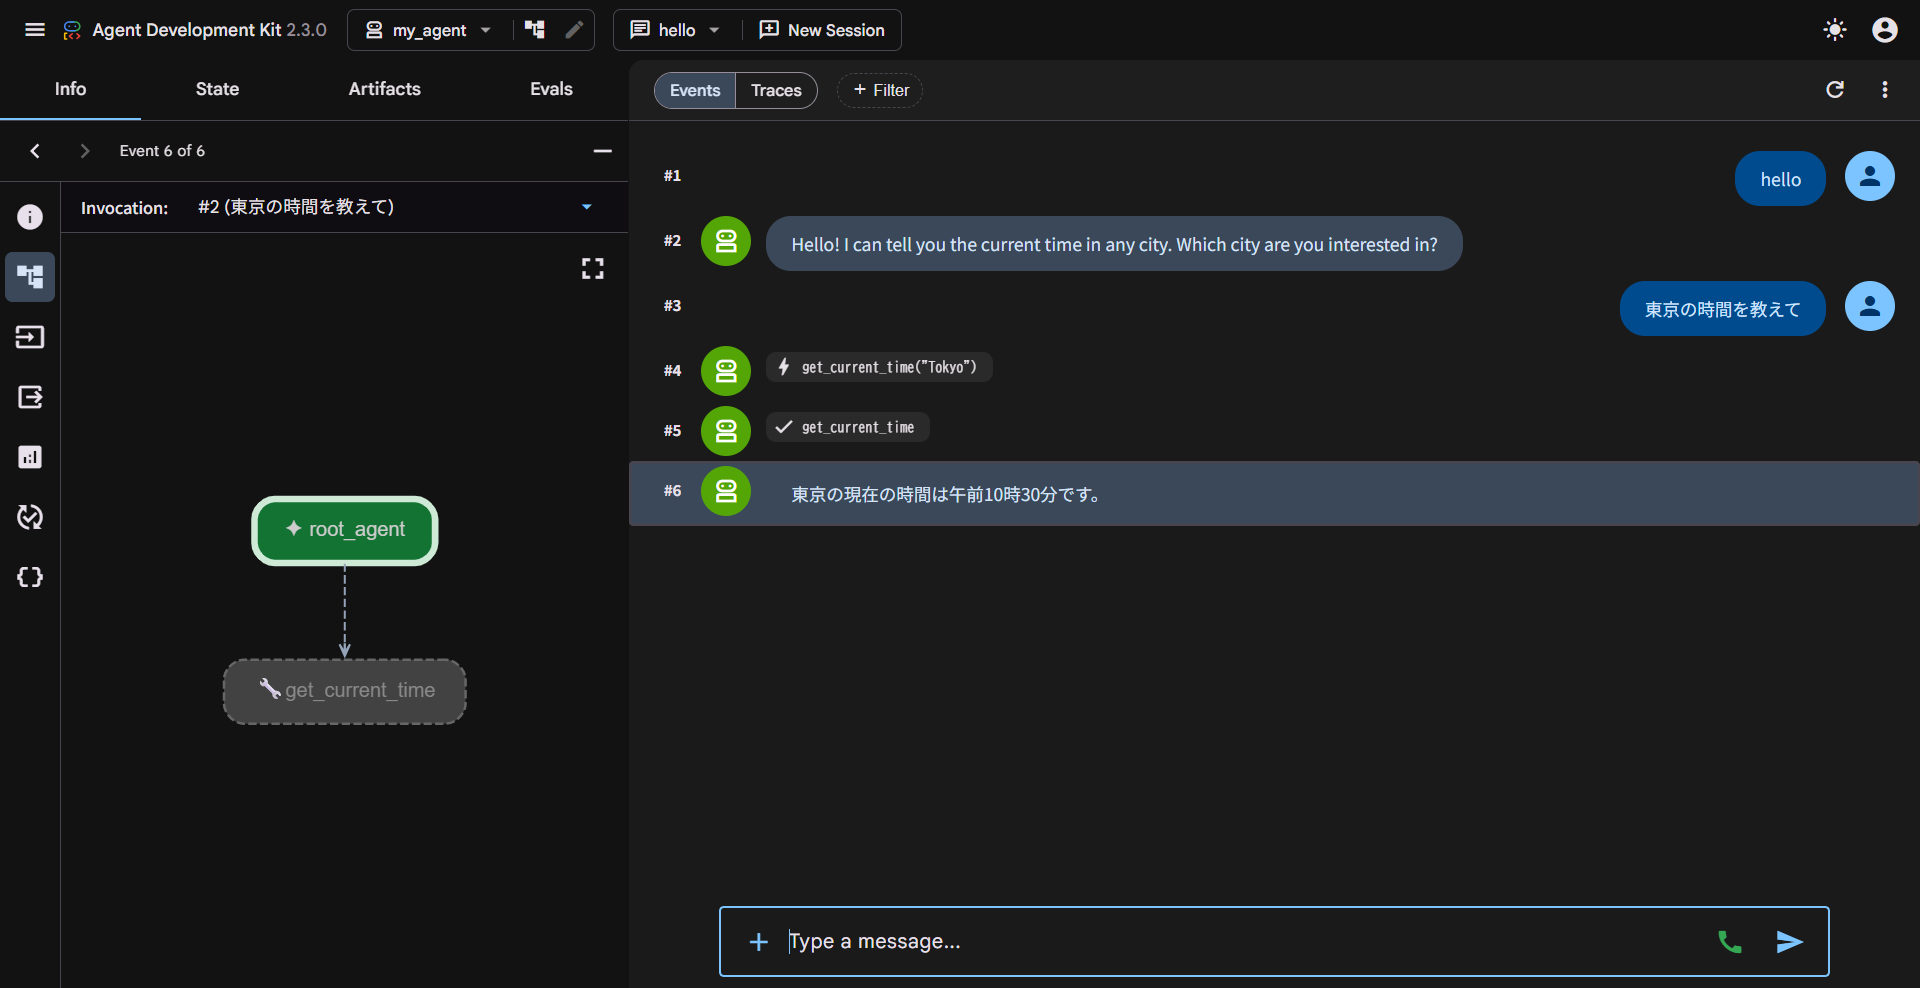1920x988 pixels.
Task: Open the request input sidebar icon
Action: point(30,337)
